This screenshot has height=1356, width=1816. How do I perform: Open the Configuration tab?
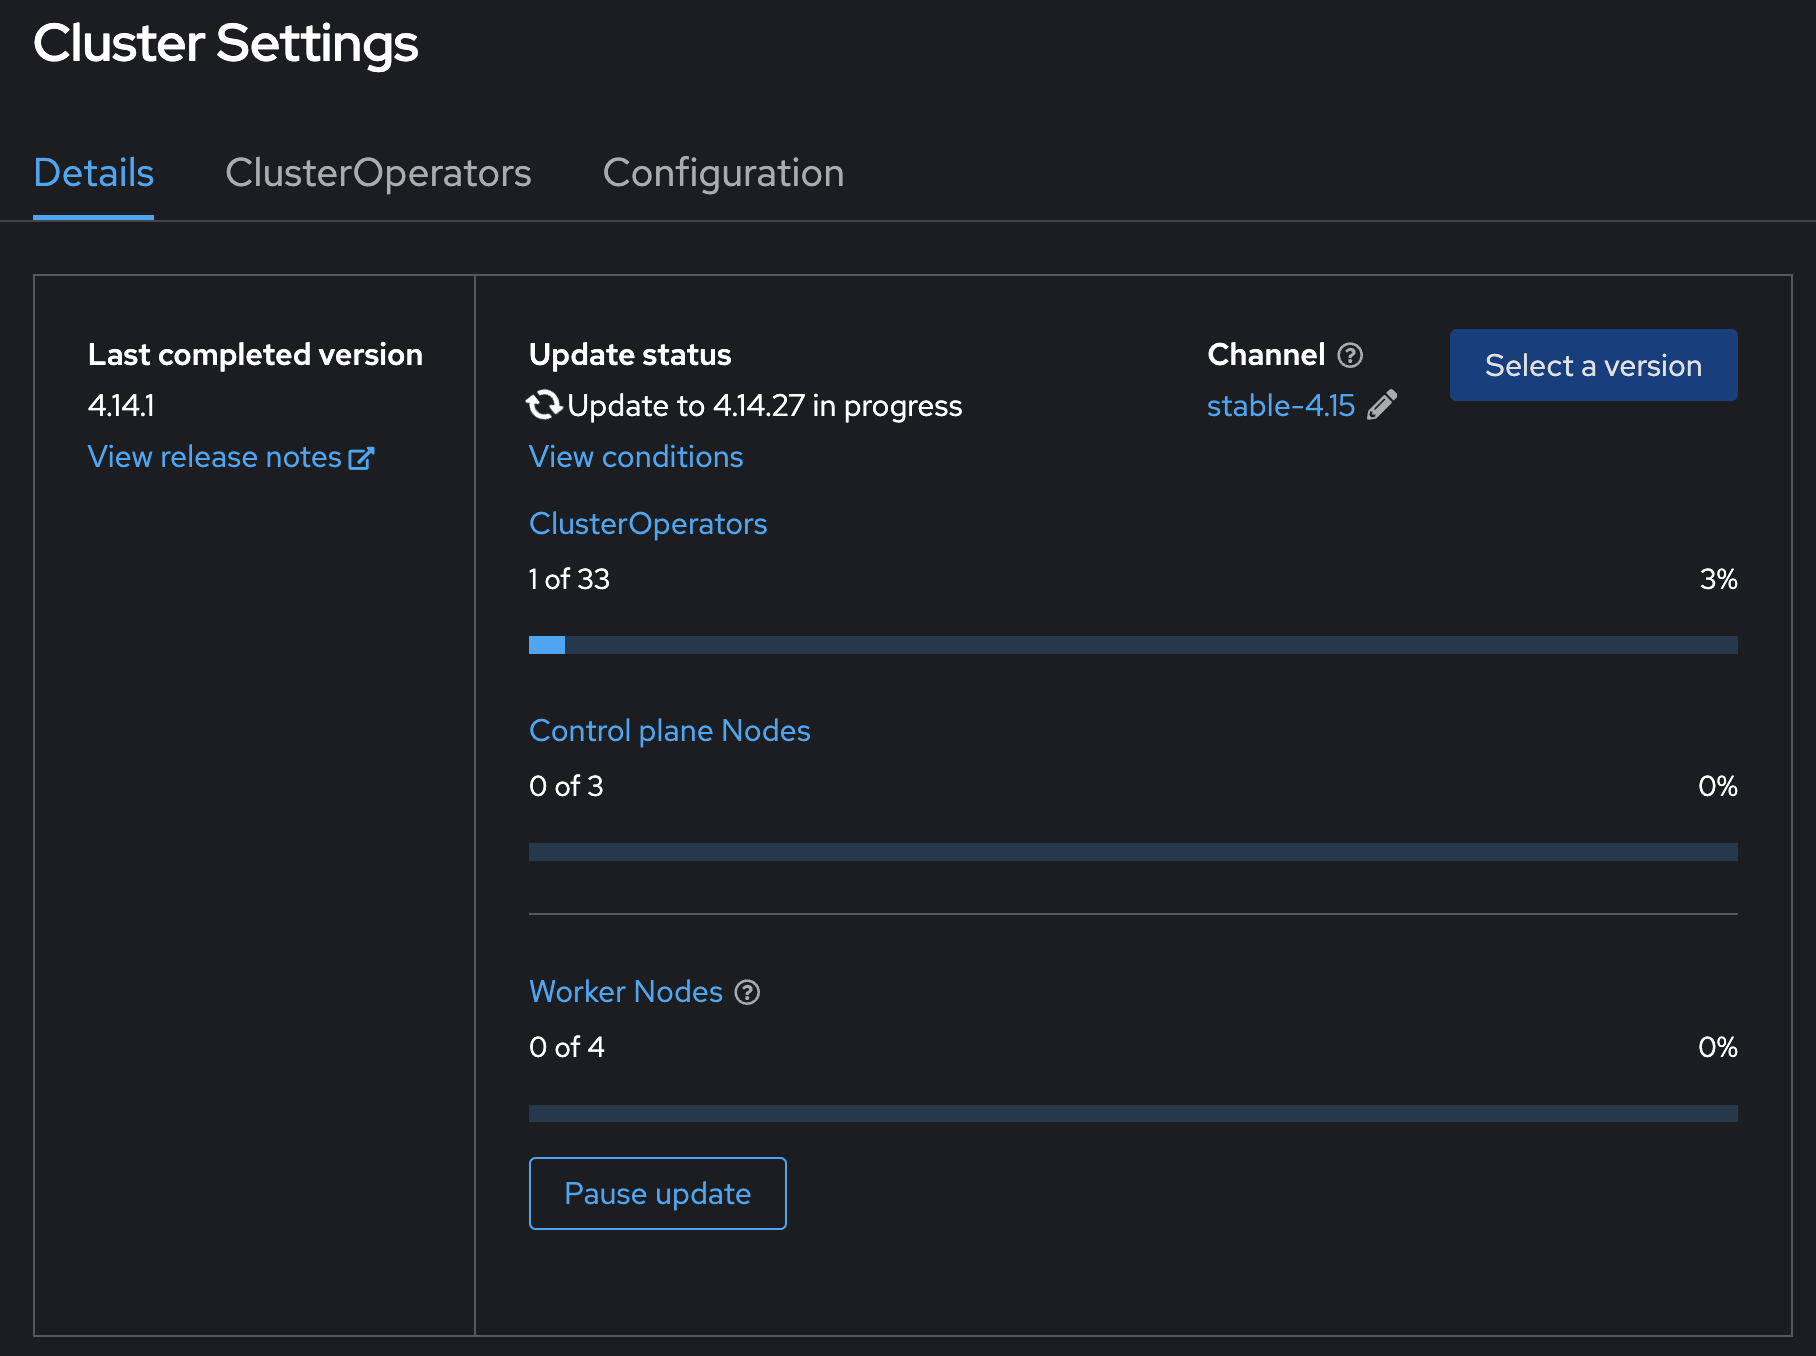(x=723, y=173)
